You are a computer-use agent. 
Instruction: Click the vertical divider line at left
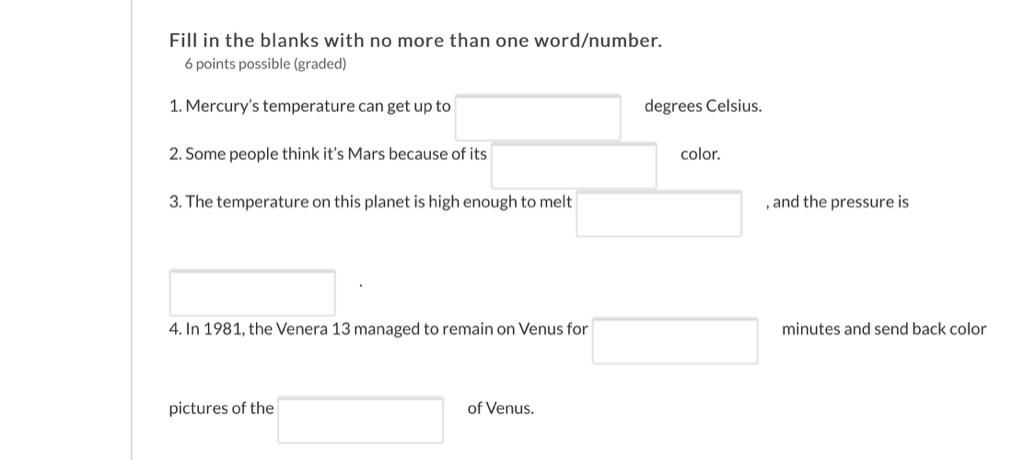point(132,230)
